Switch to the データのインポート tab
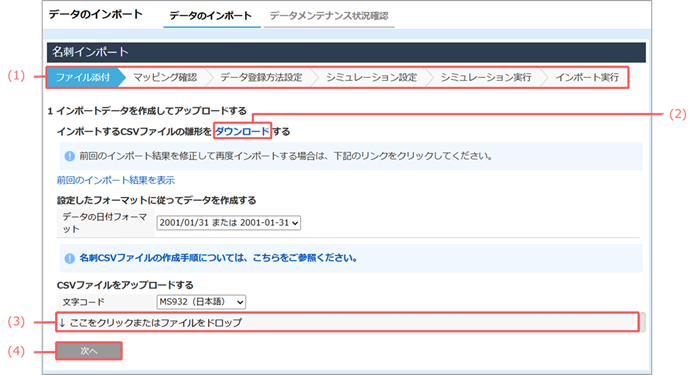The image size is (700, 375). tap(210, 16)
